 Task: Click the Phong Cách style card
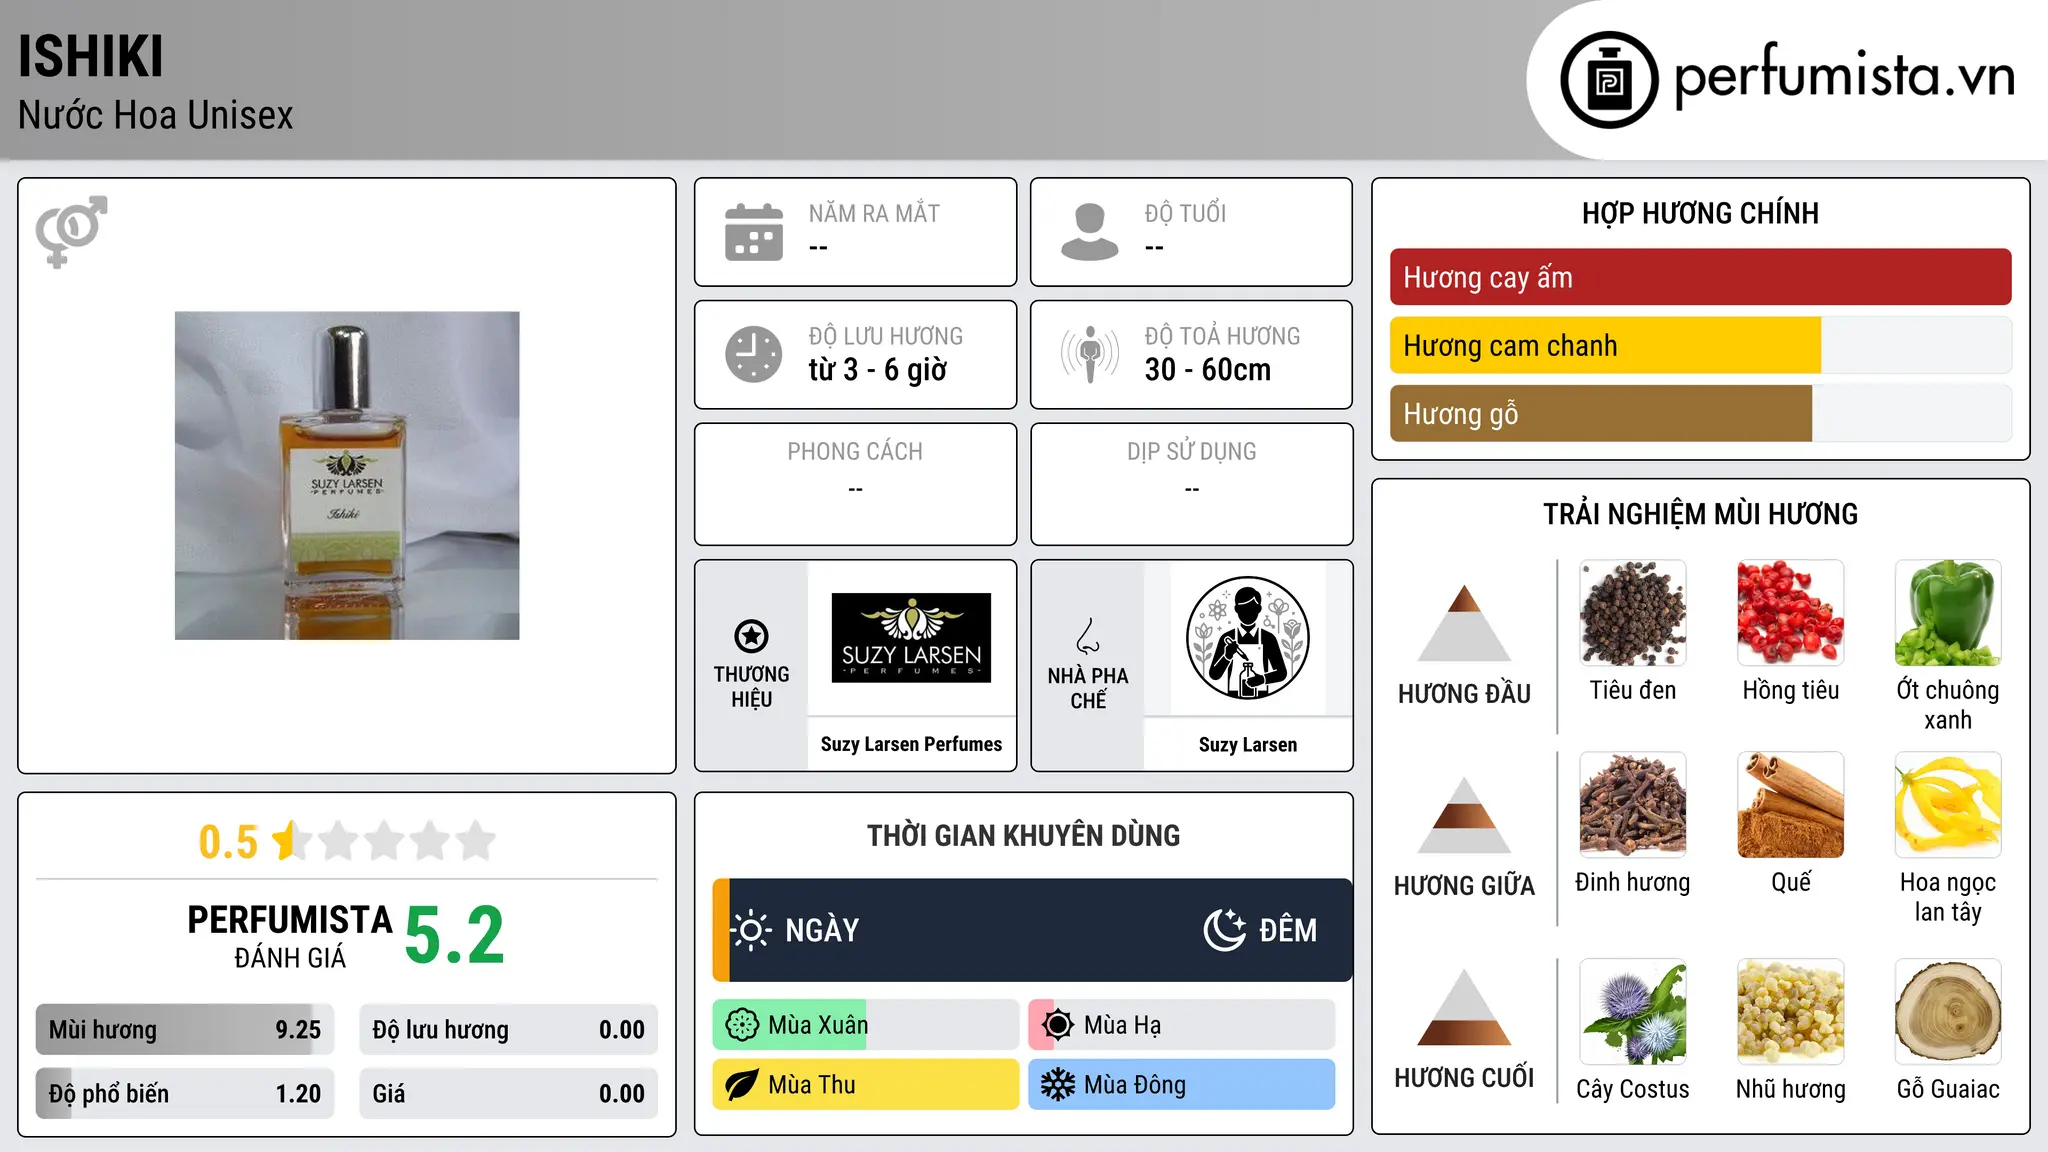point(855,484)
